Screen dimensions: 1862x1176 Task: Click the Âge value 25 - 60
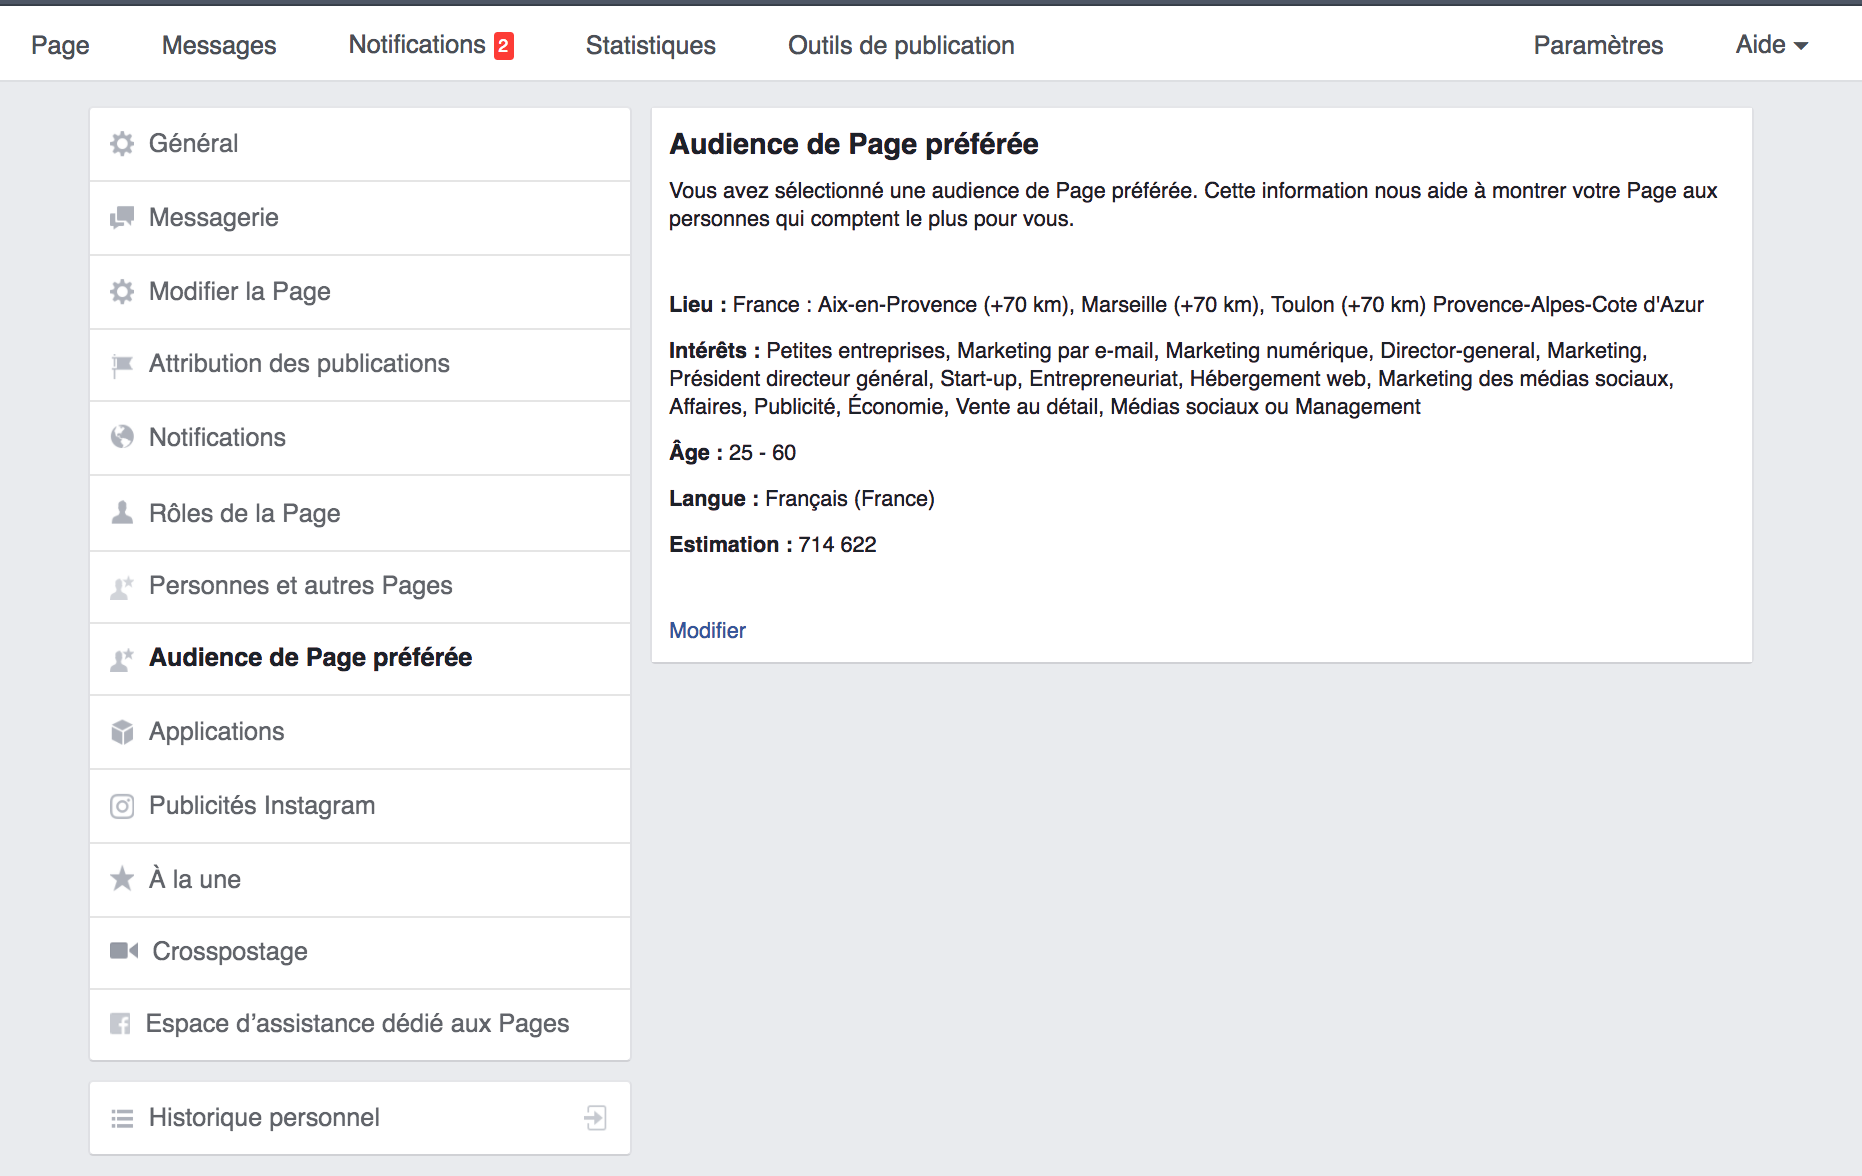tap(762, 453)
